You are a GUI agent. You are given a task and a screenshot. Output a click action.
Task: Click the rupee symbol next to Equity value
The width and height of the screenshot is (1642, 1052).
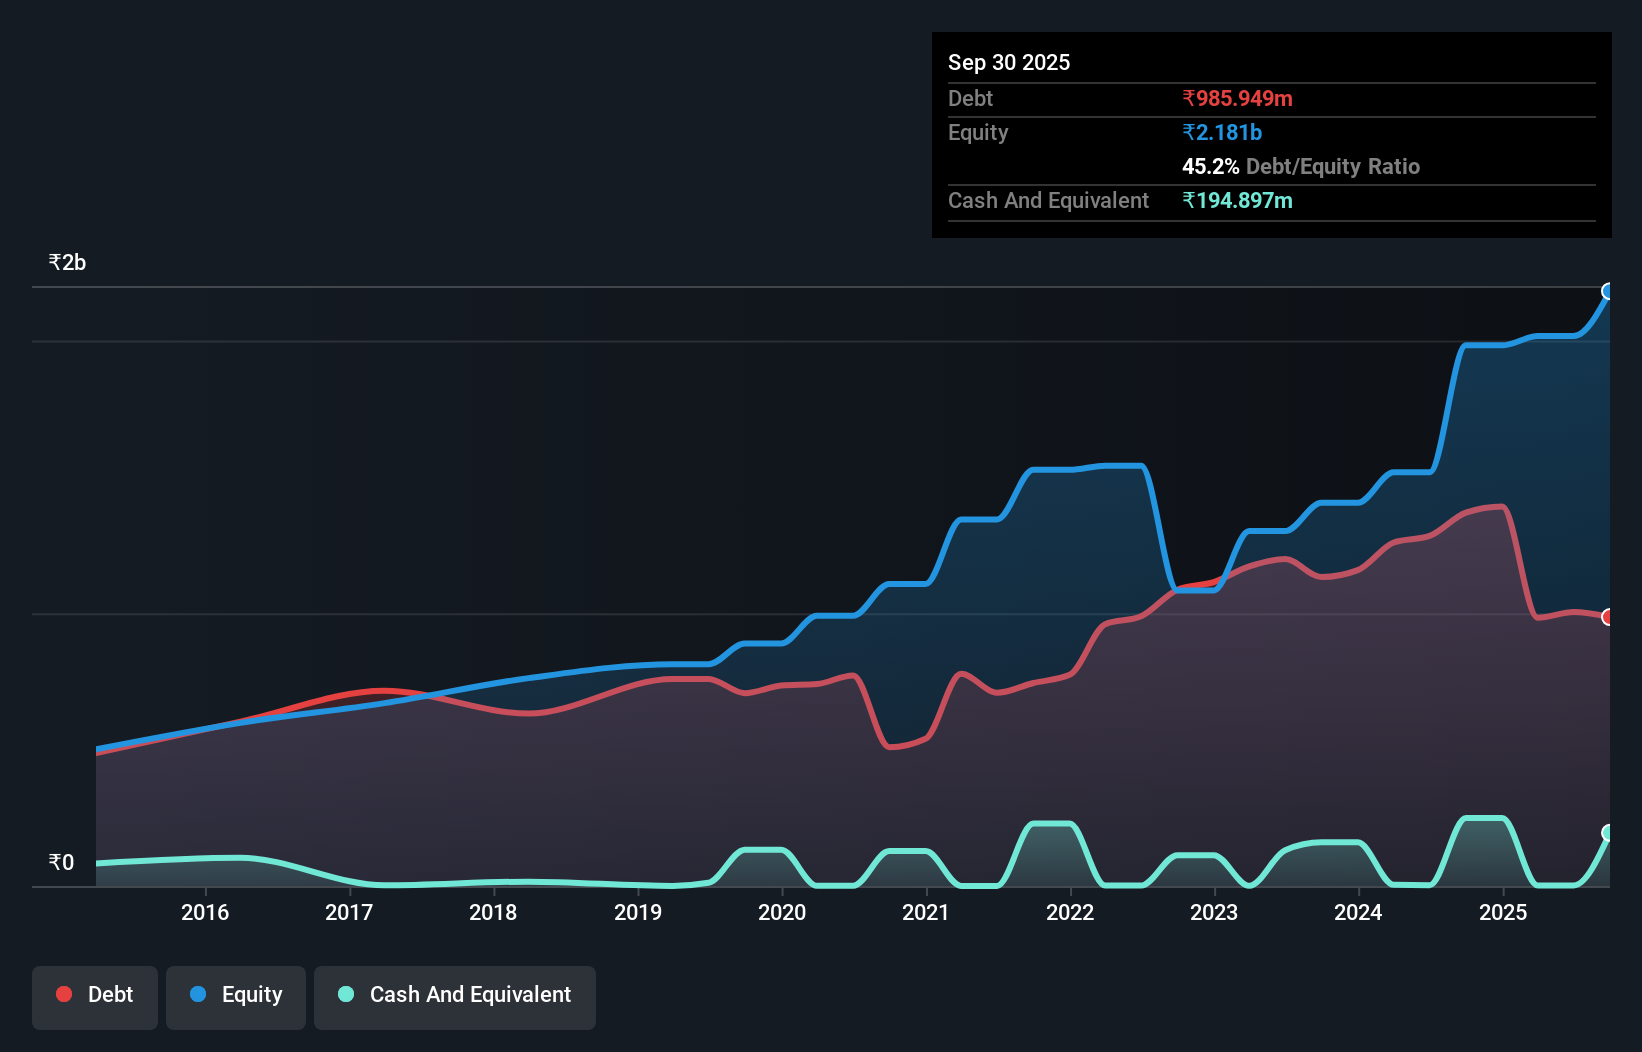(x=1188, y=132)
